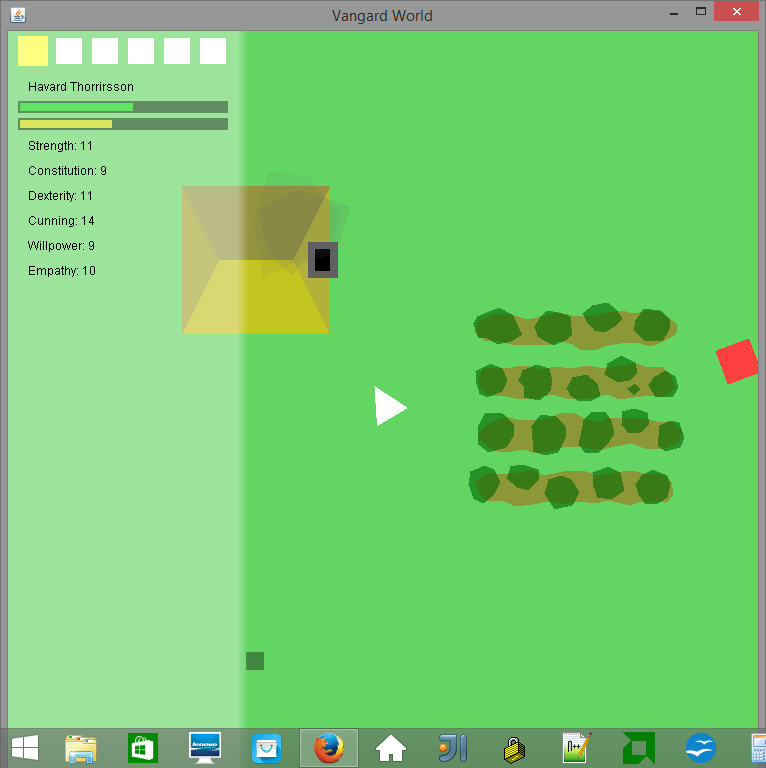
Task: Select the second white slot square
Action: tap(69, 51)
